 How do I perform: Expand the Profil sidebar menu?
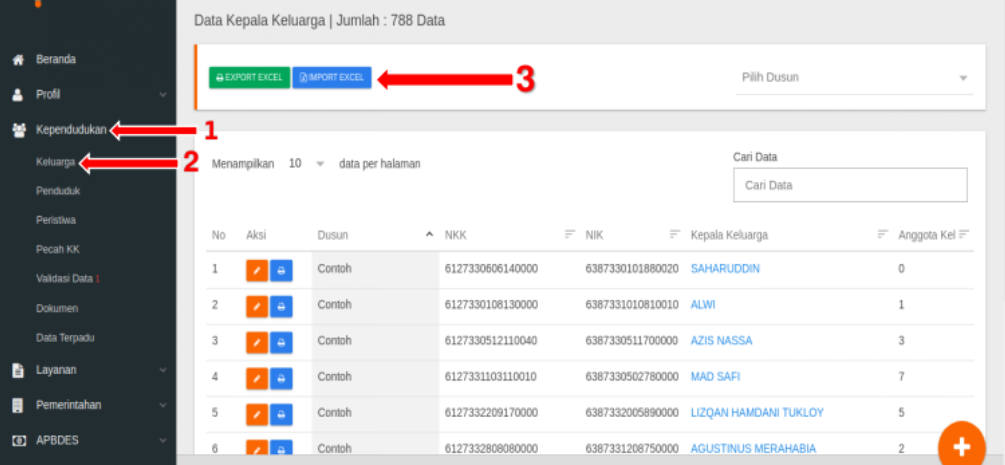(88, 94)
